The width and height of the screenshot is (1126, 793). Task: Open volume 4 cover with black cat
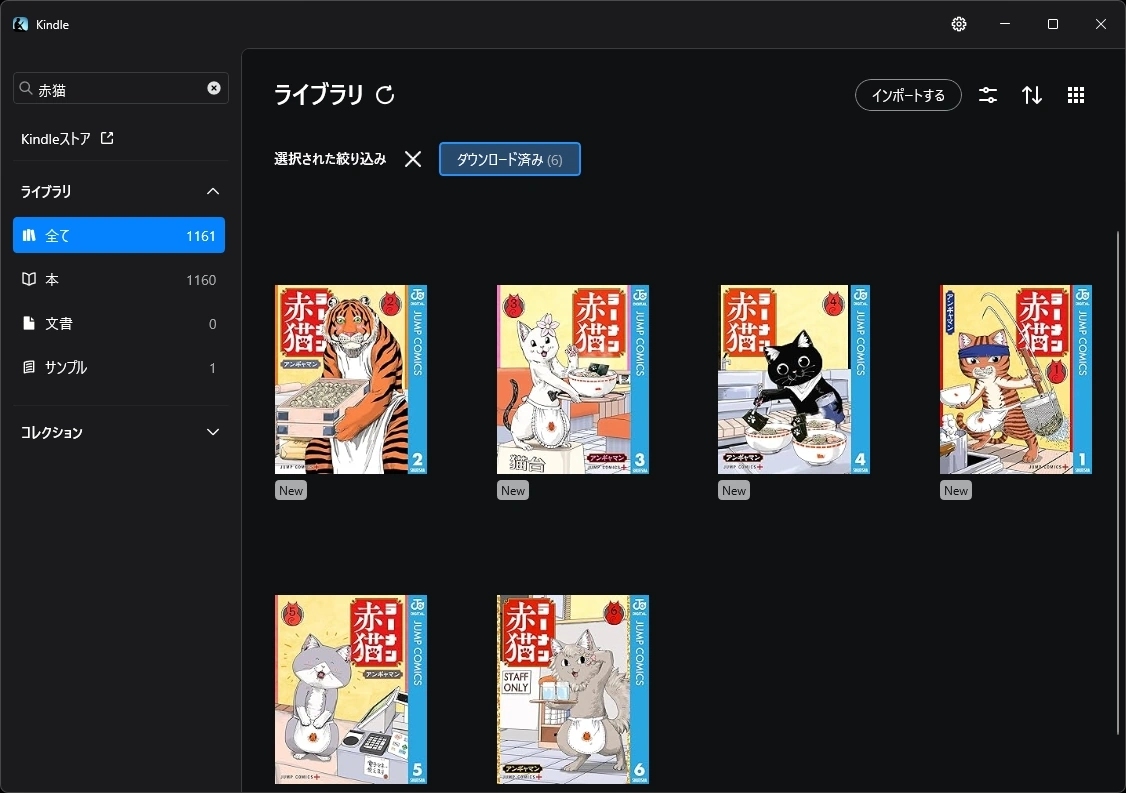tap(794, 379)
